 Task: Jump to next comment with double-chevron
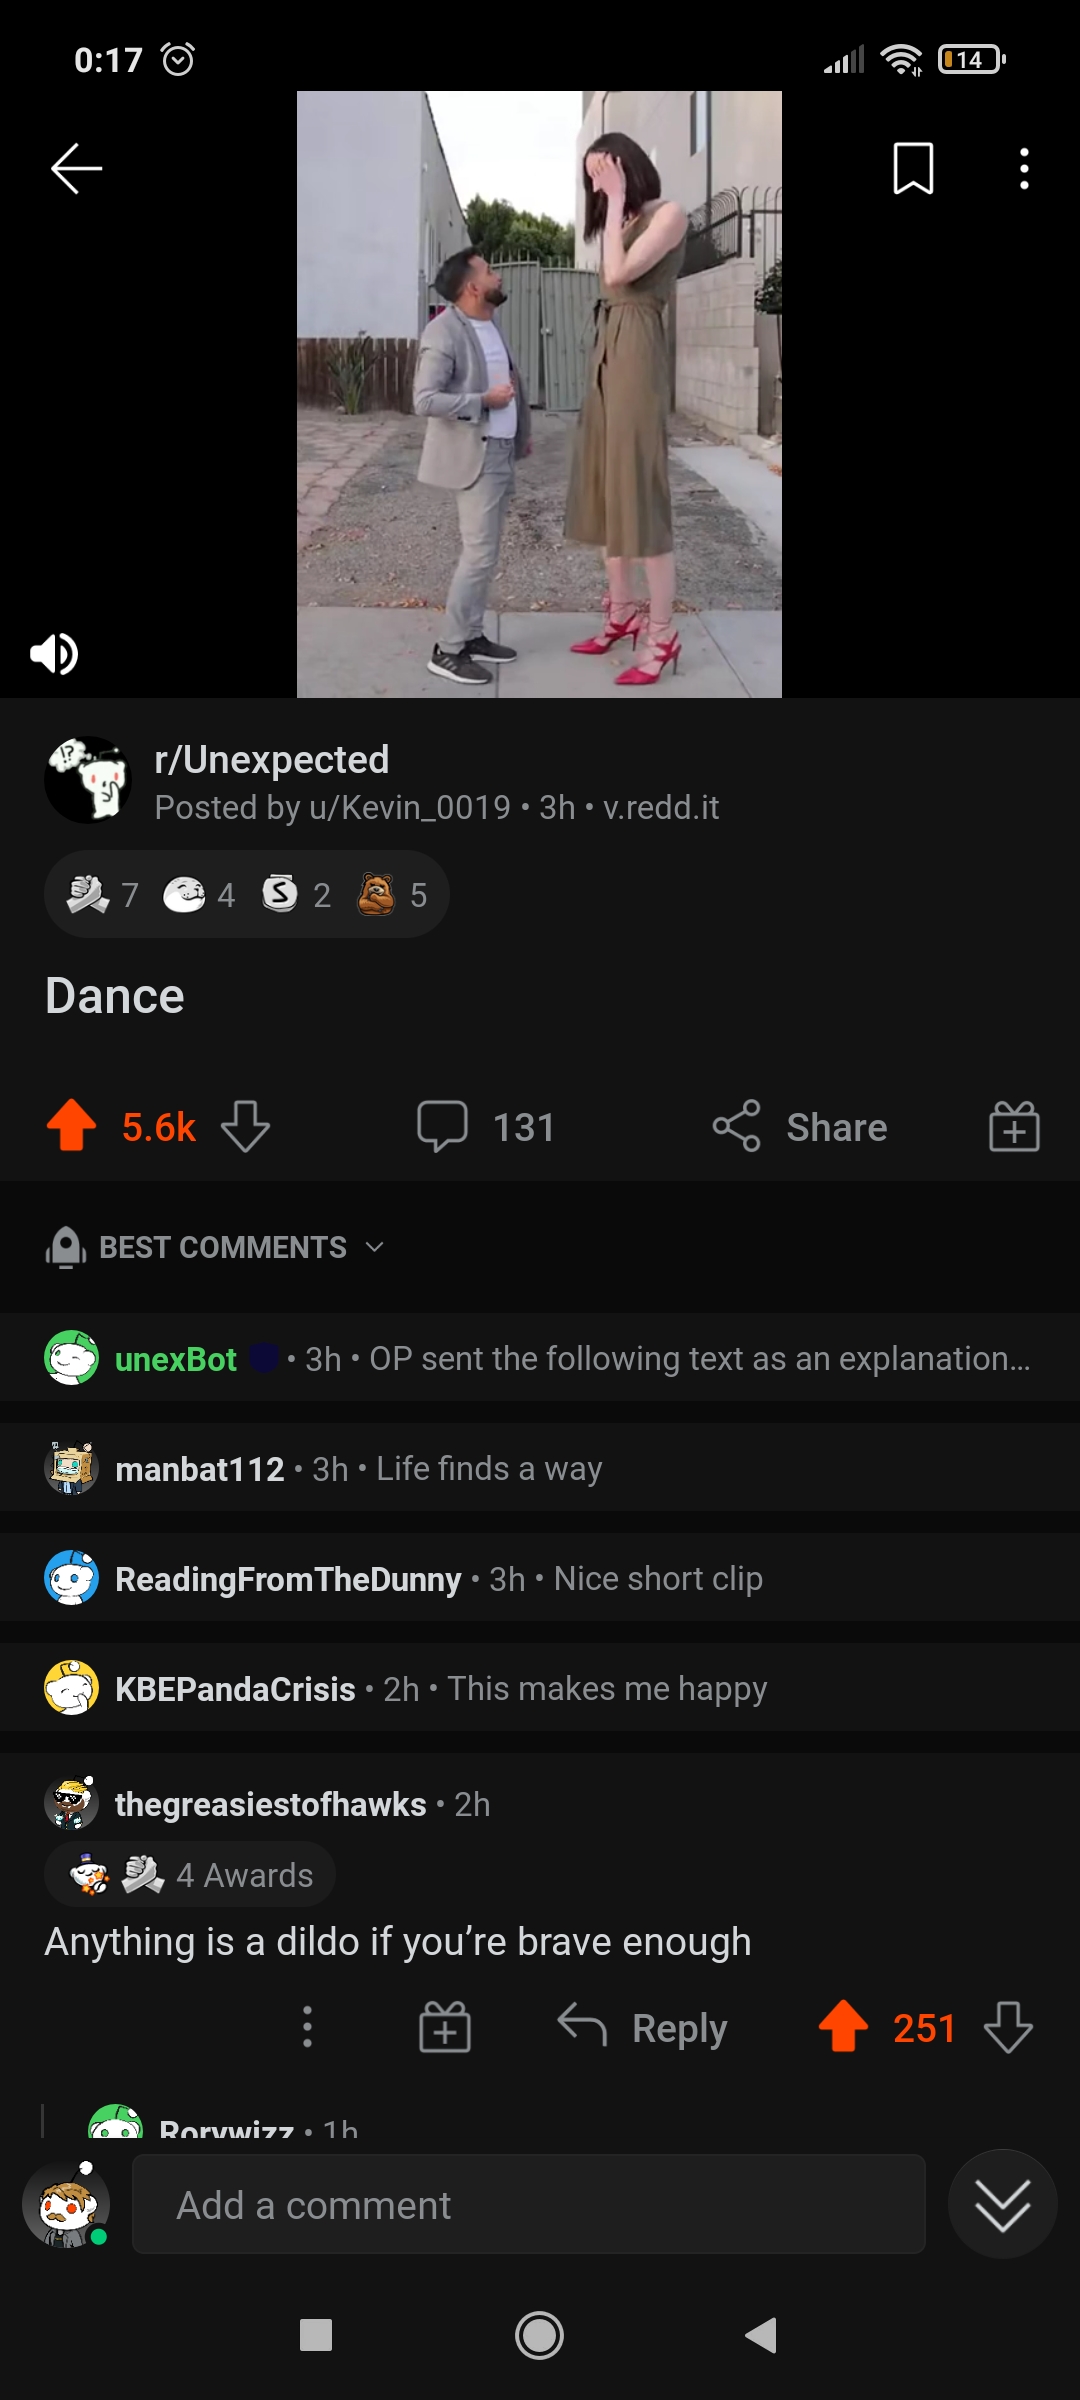coord(1002,2205)
